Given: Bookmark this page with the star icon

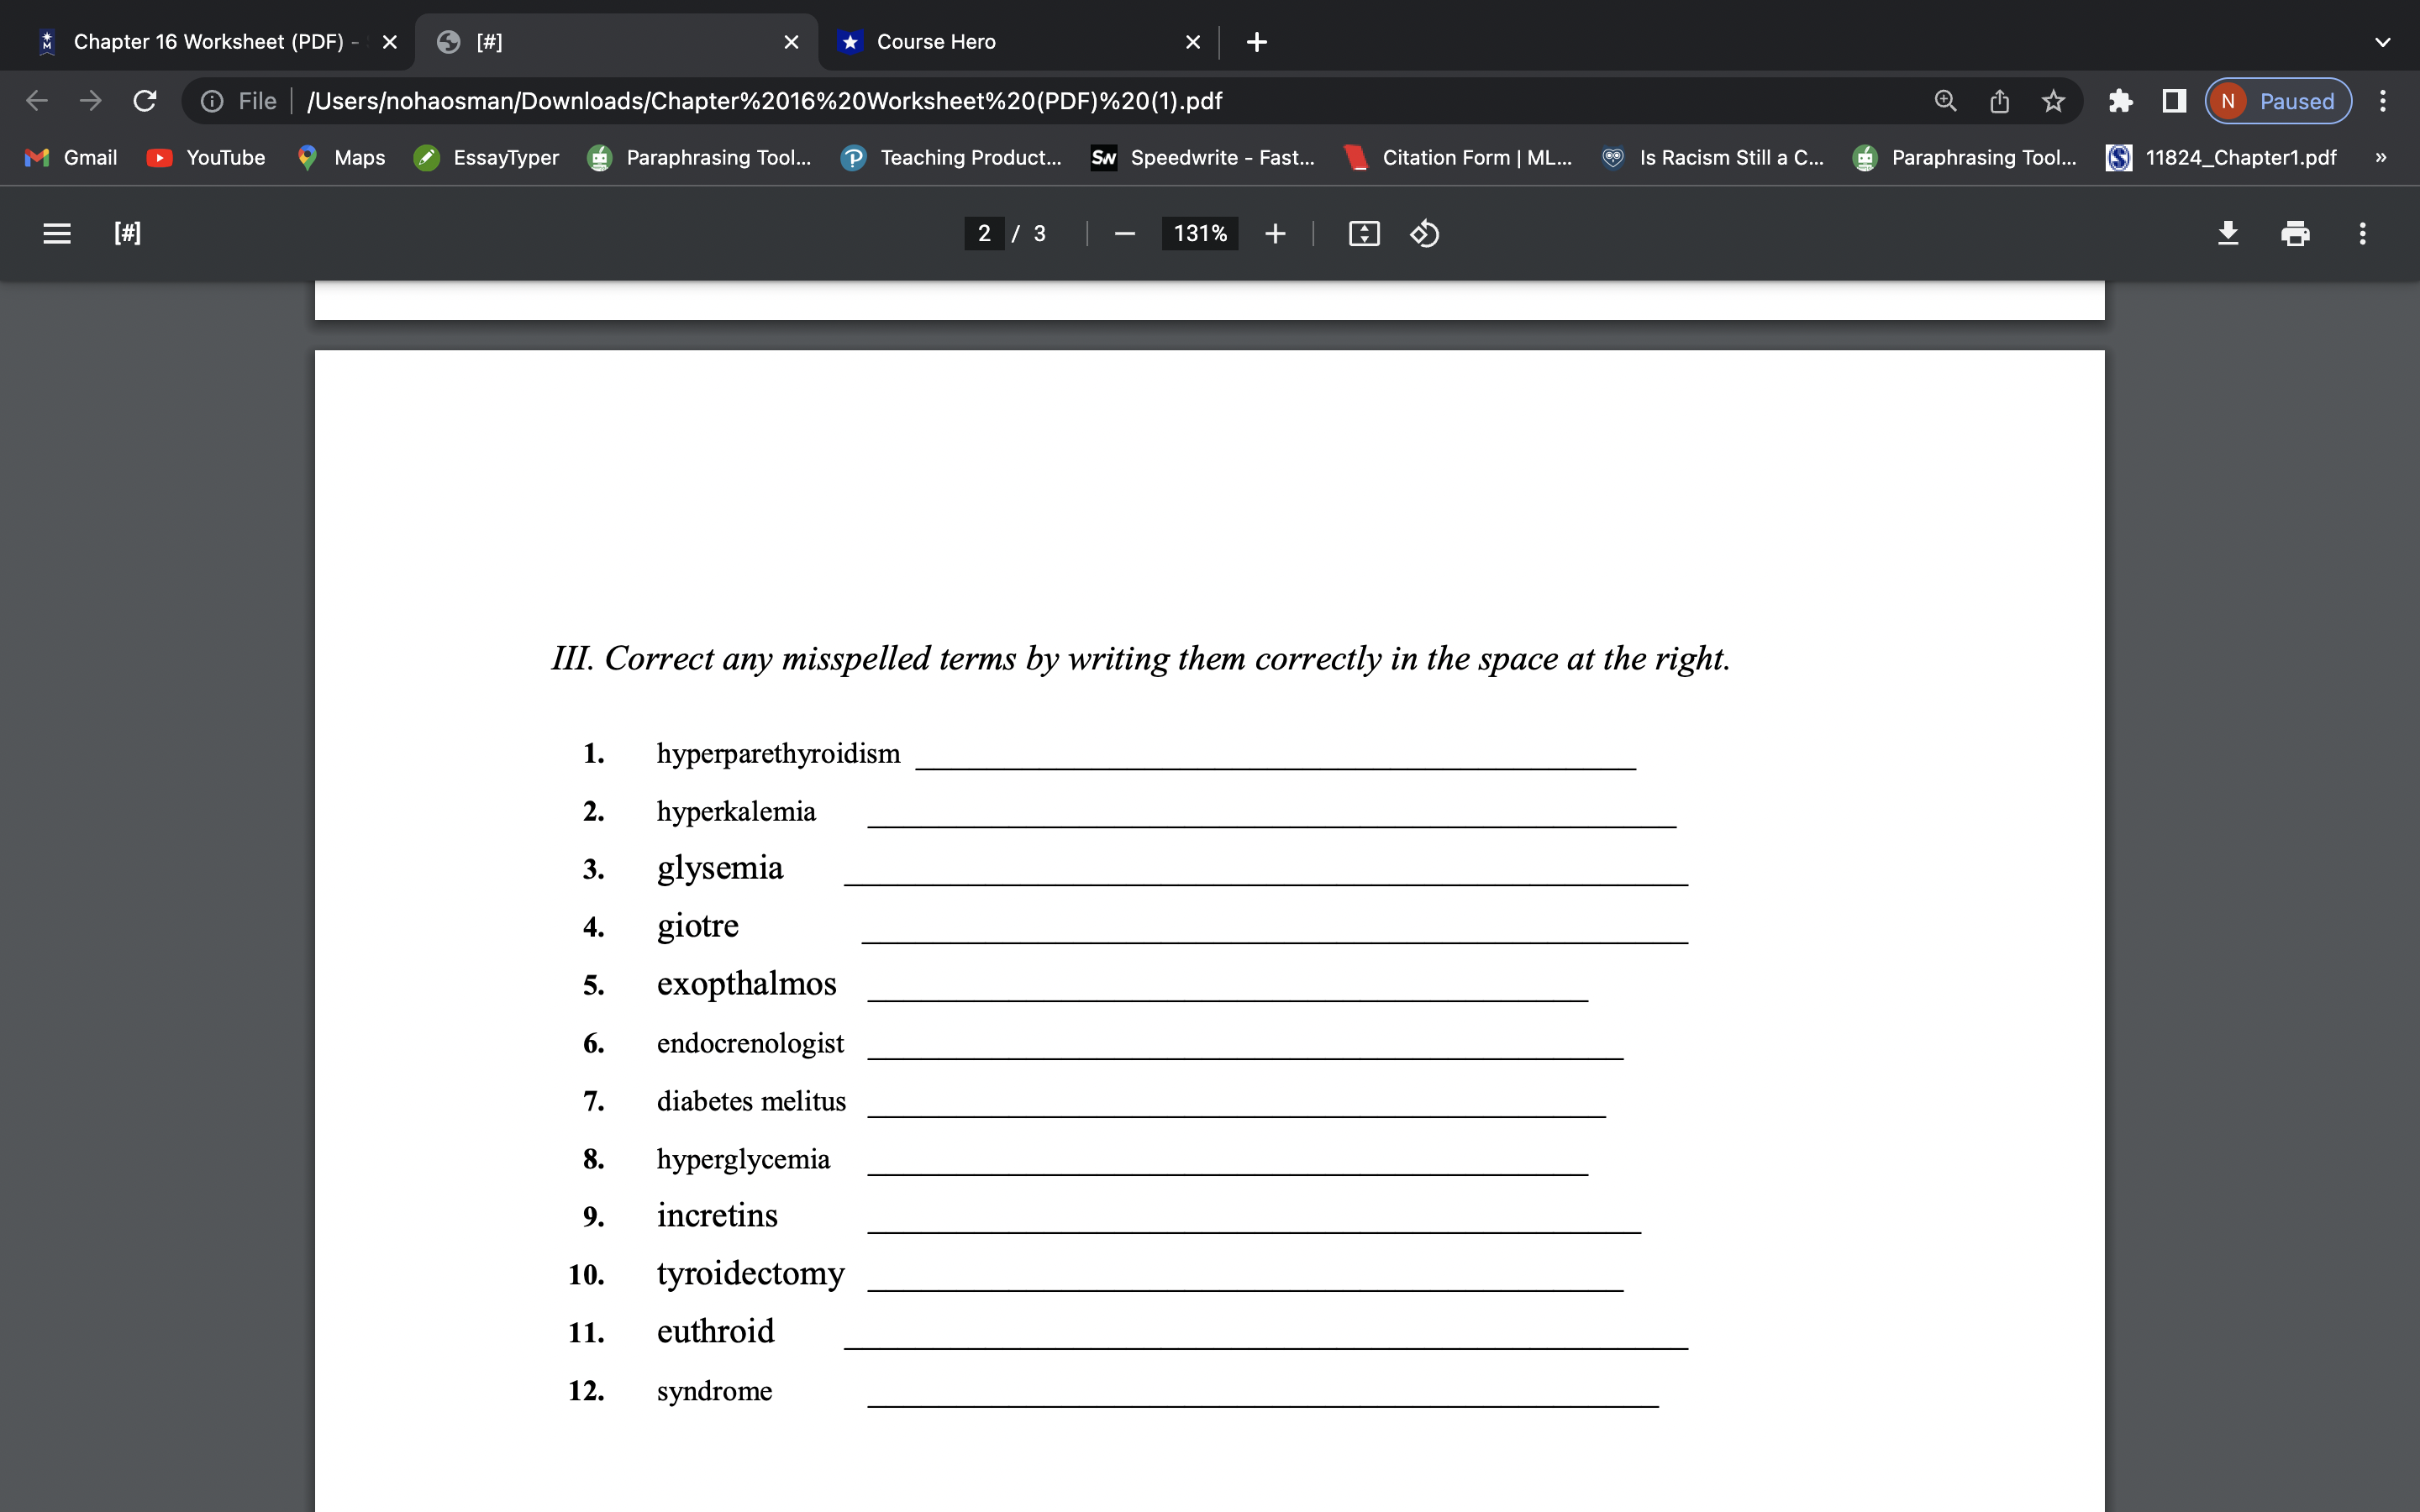Looking at the screenshot, I should coord(2054,100).
